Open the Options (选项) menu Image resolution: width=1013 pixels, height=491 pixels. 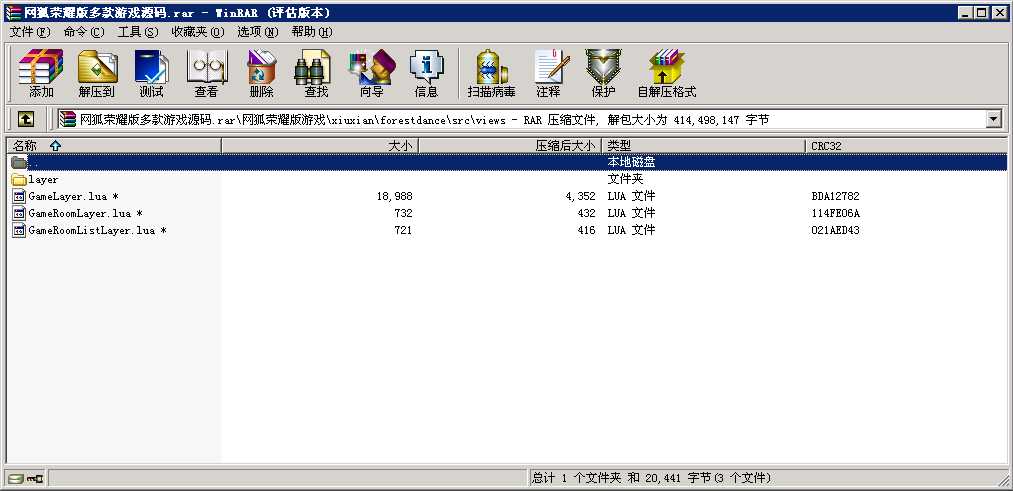(x=257, y=32)
